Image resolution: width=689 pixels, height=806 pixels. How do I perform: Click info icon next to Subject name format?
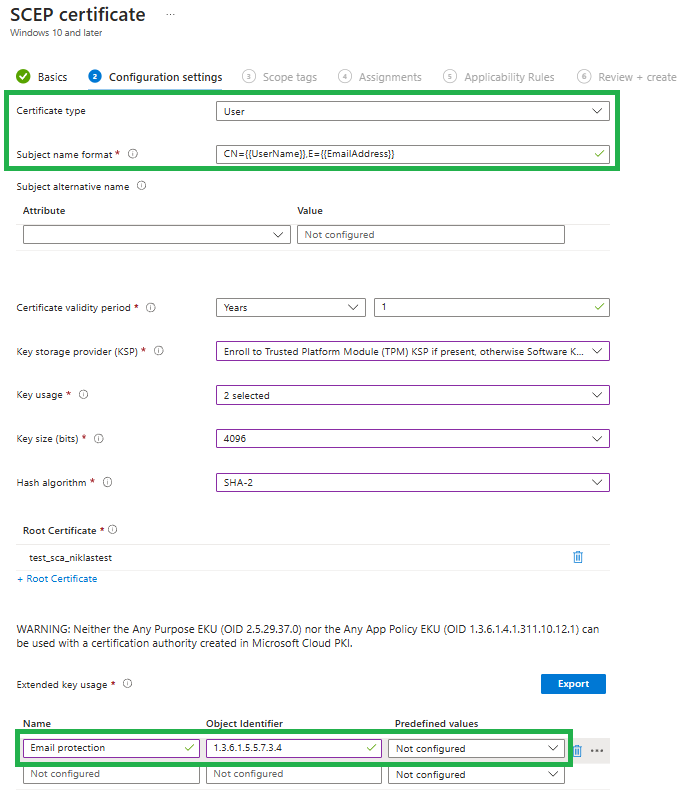tap(133, 154)
